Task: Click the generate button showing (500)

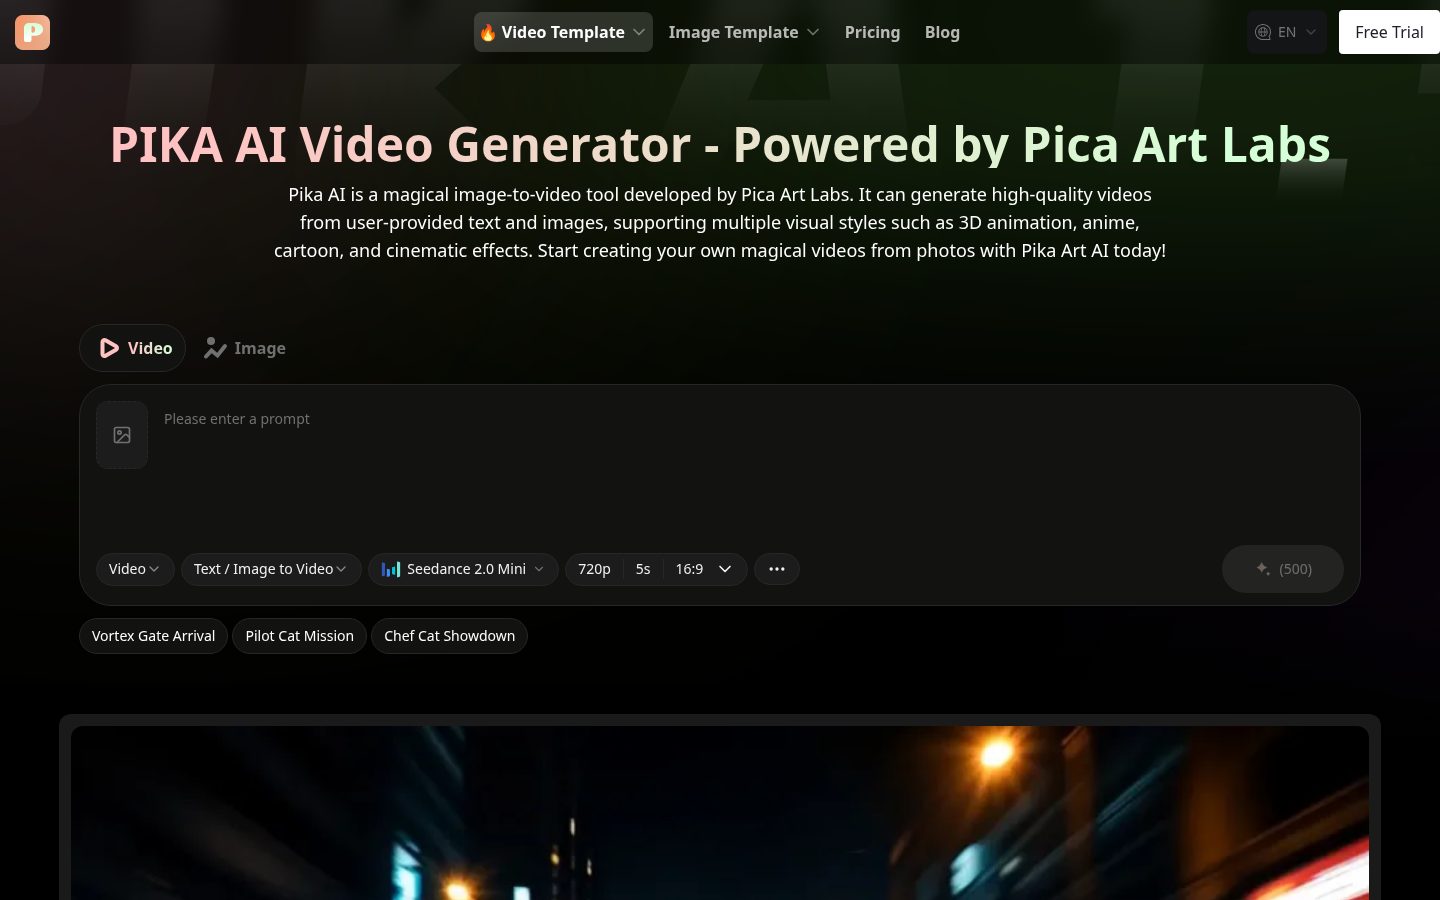Action: (1283, 569)
